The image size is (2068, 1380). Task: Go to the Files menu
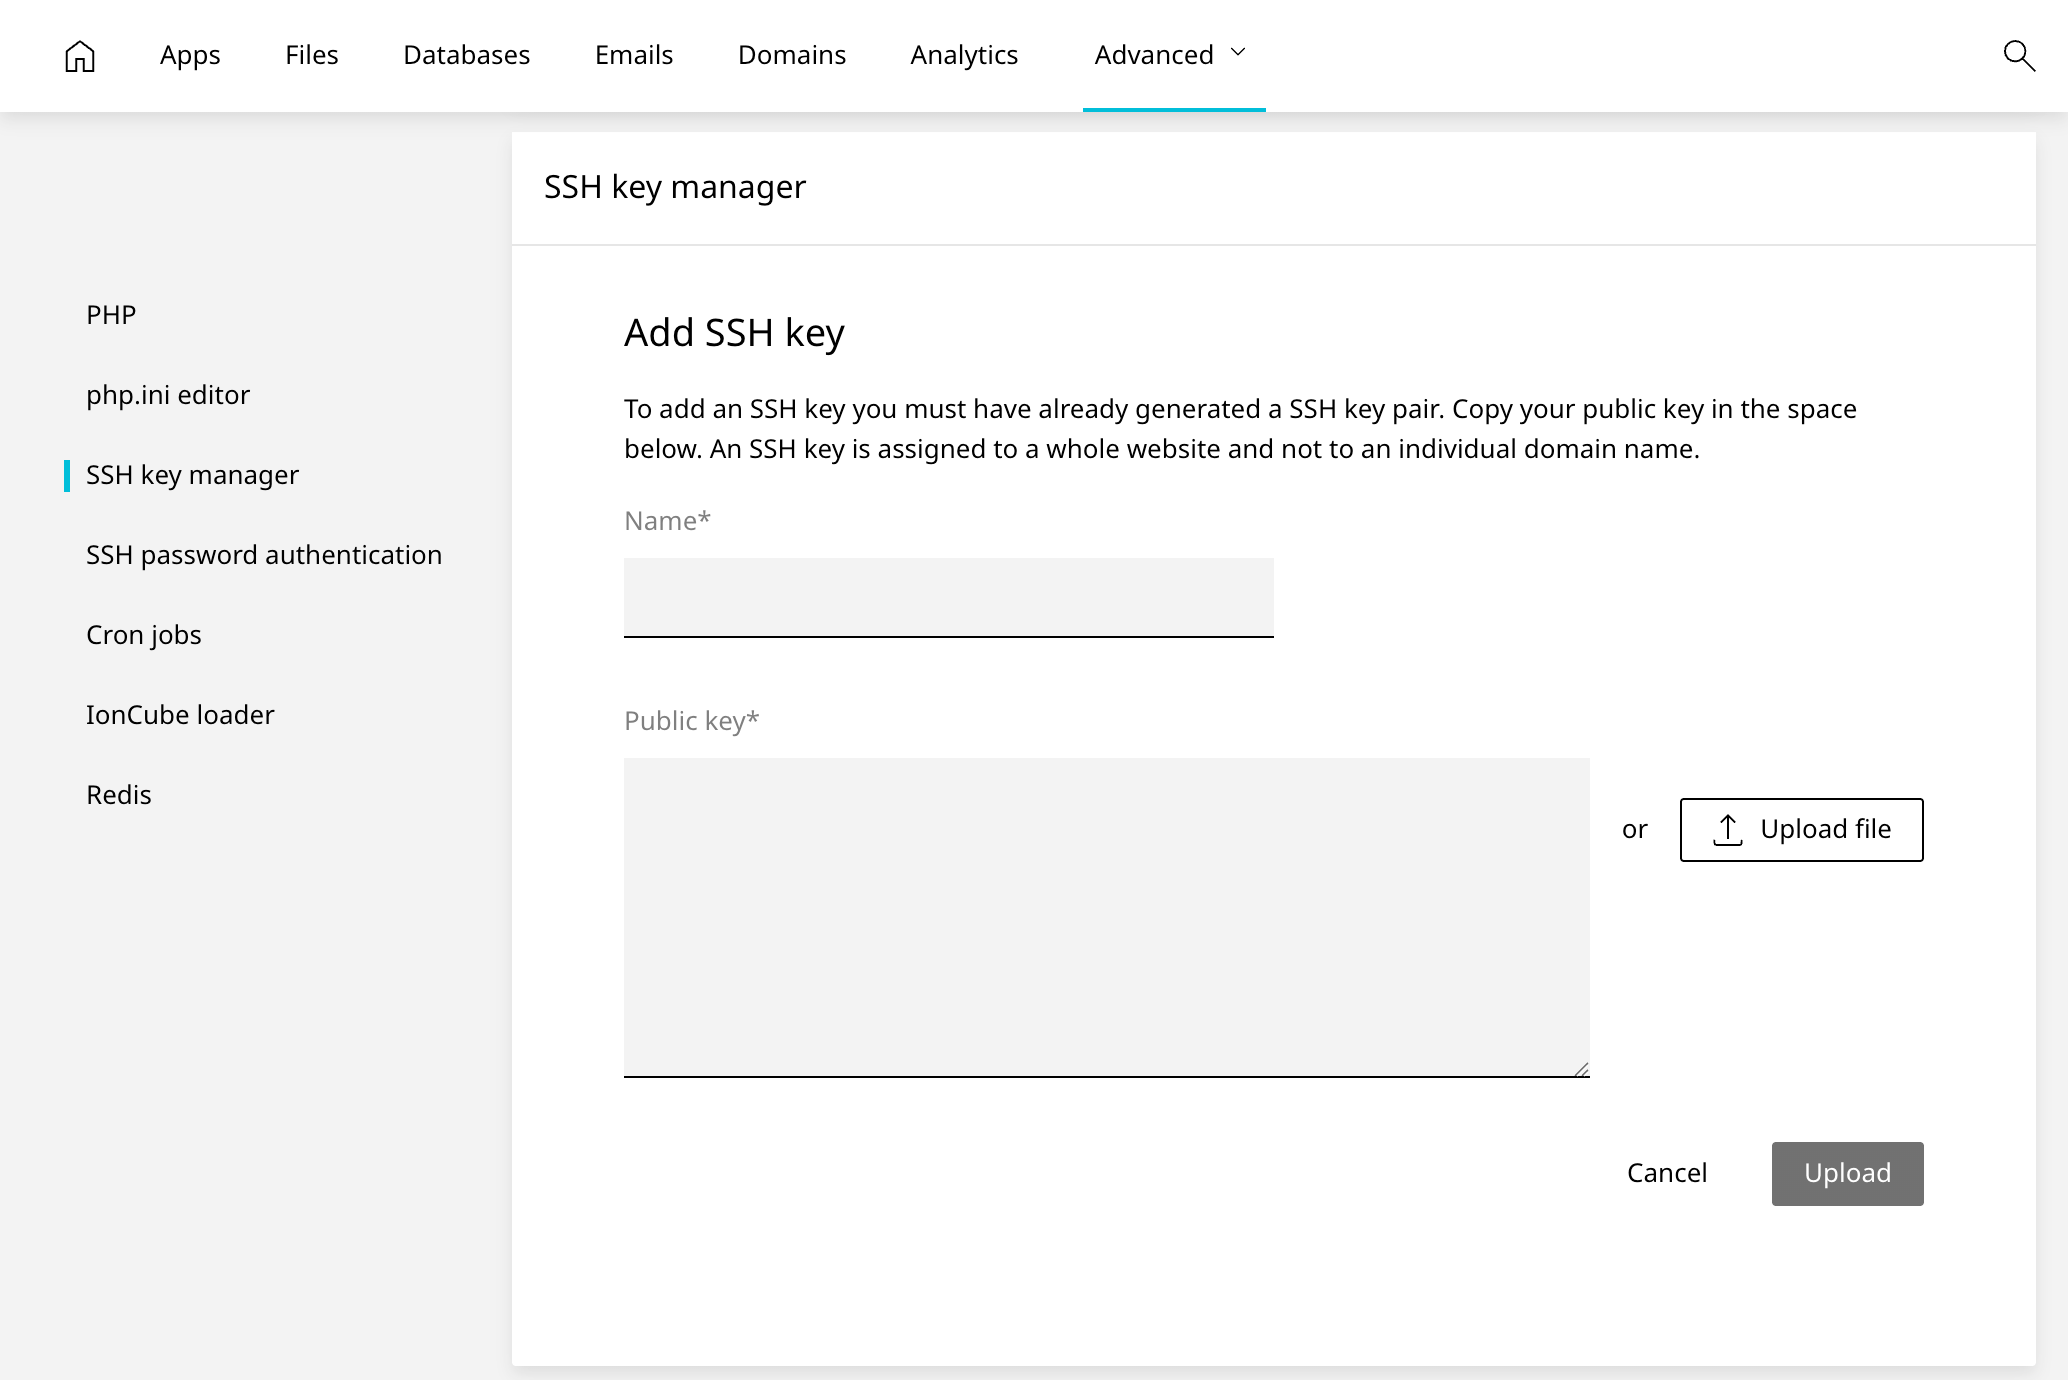(x=311, y=55)
